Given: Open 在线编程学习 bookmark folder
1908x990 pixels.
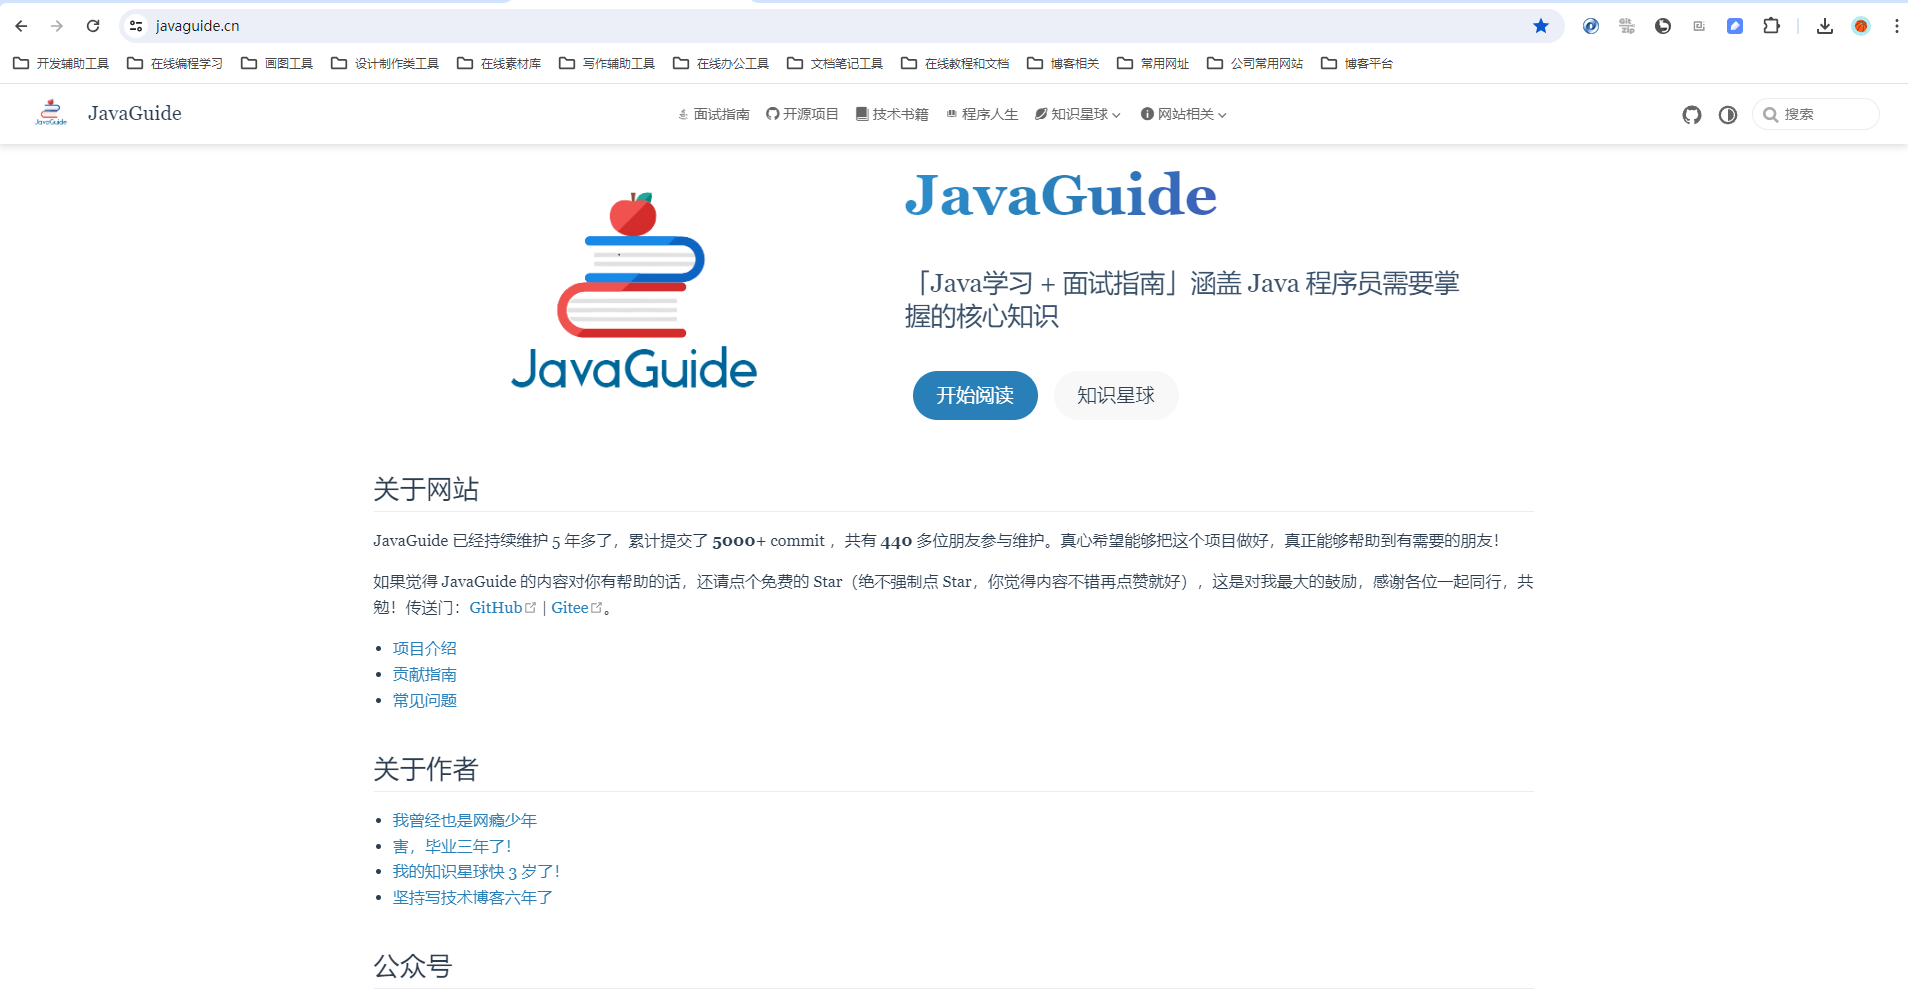Looking at the screenshot, I should pos(175,63).
